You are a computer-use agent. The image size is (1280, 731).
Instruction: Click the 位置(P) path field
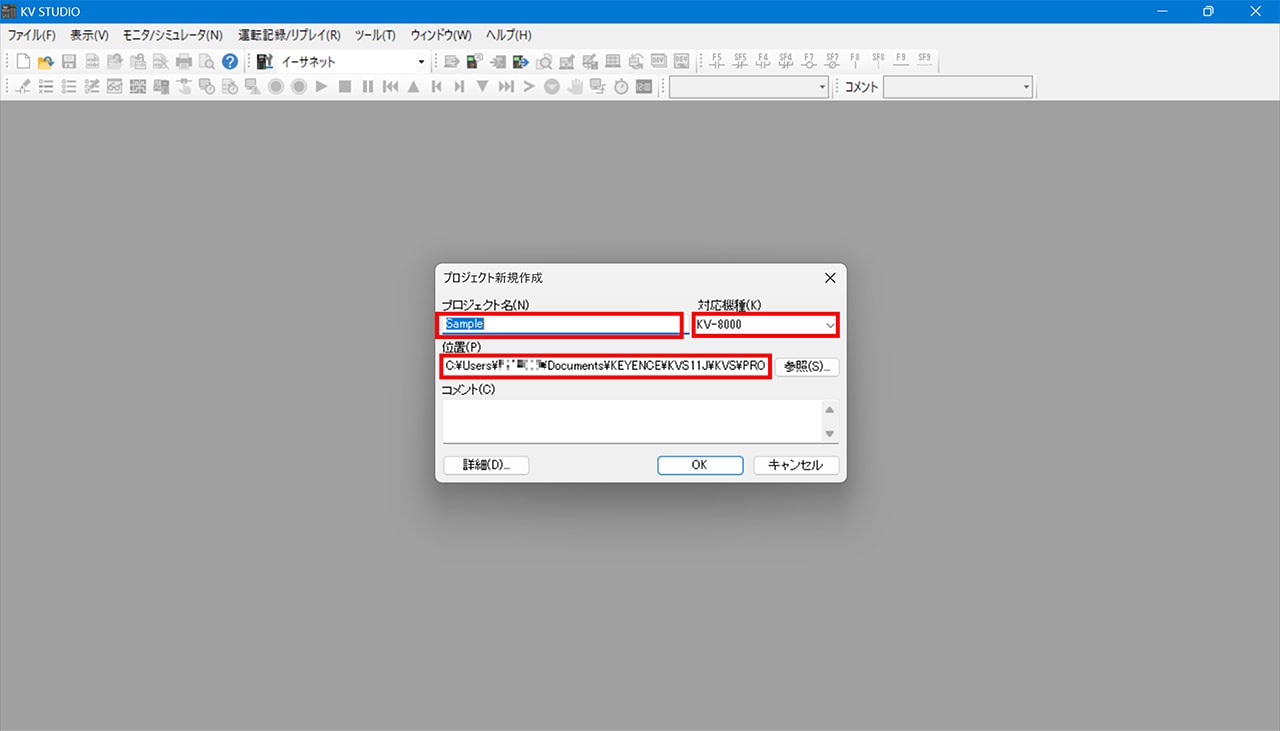(605, 366)
